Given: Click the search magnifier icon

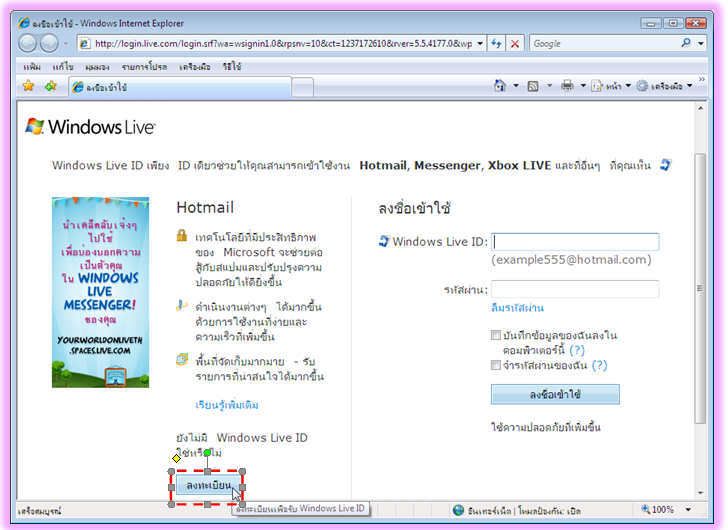Looking at the screenshot, I should click(x=686, y=43).
